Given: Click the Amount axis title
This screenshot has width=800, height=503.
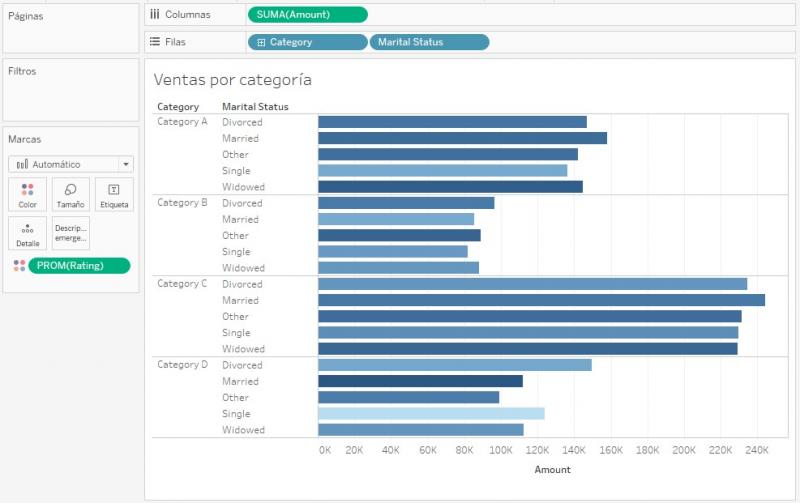Looking at the screenshot, I should click(x=552, y=469).
